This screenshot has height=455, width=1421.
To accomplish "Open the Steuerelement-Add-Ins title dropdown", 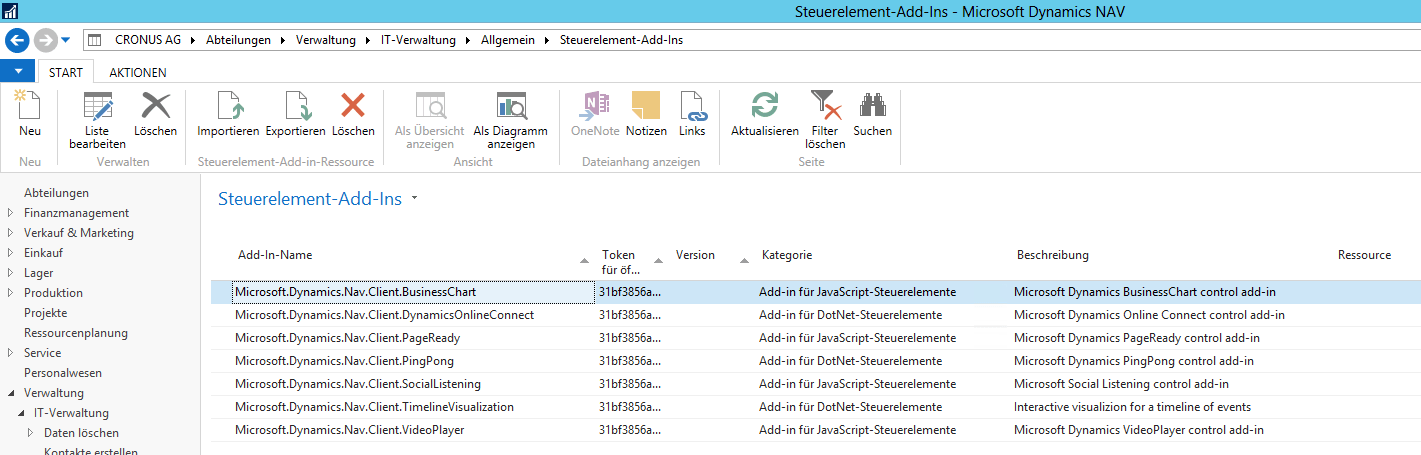I will coord(414,199).
